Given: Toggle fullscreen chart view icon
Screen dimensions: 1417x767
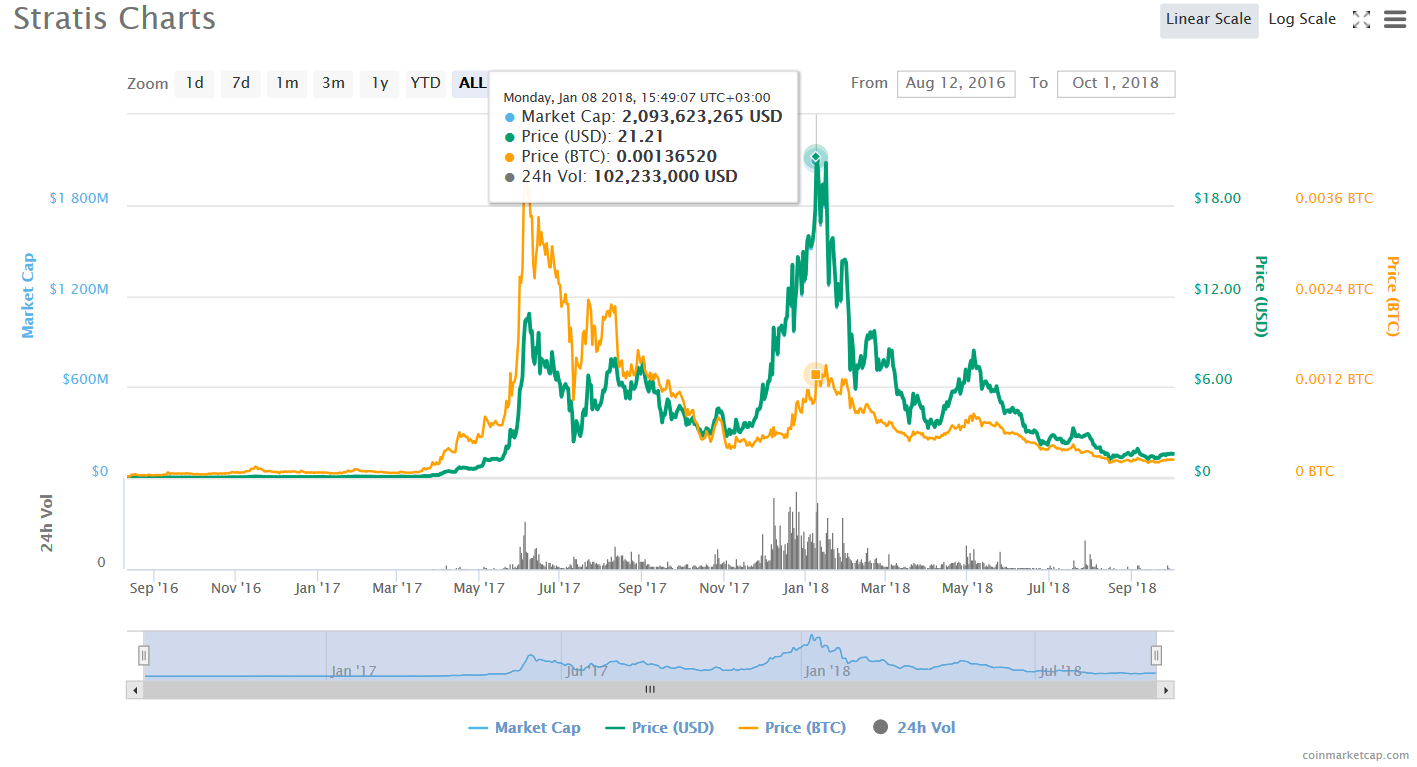Looking at the screenshot, I should 1361,19.
